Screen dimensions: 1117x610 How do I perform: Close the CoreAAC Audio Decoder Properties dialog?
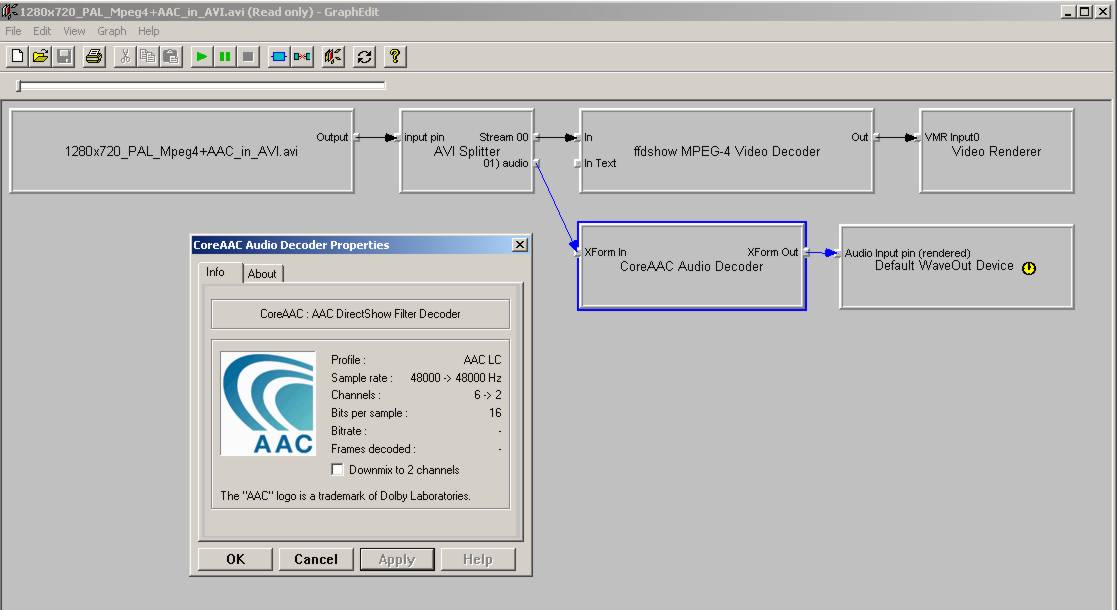coord(519,245)
